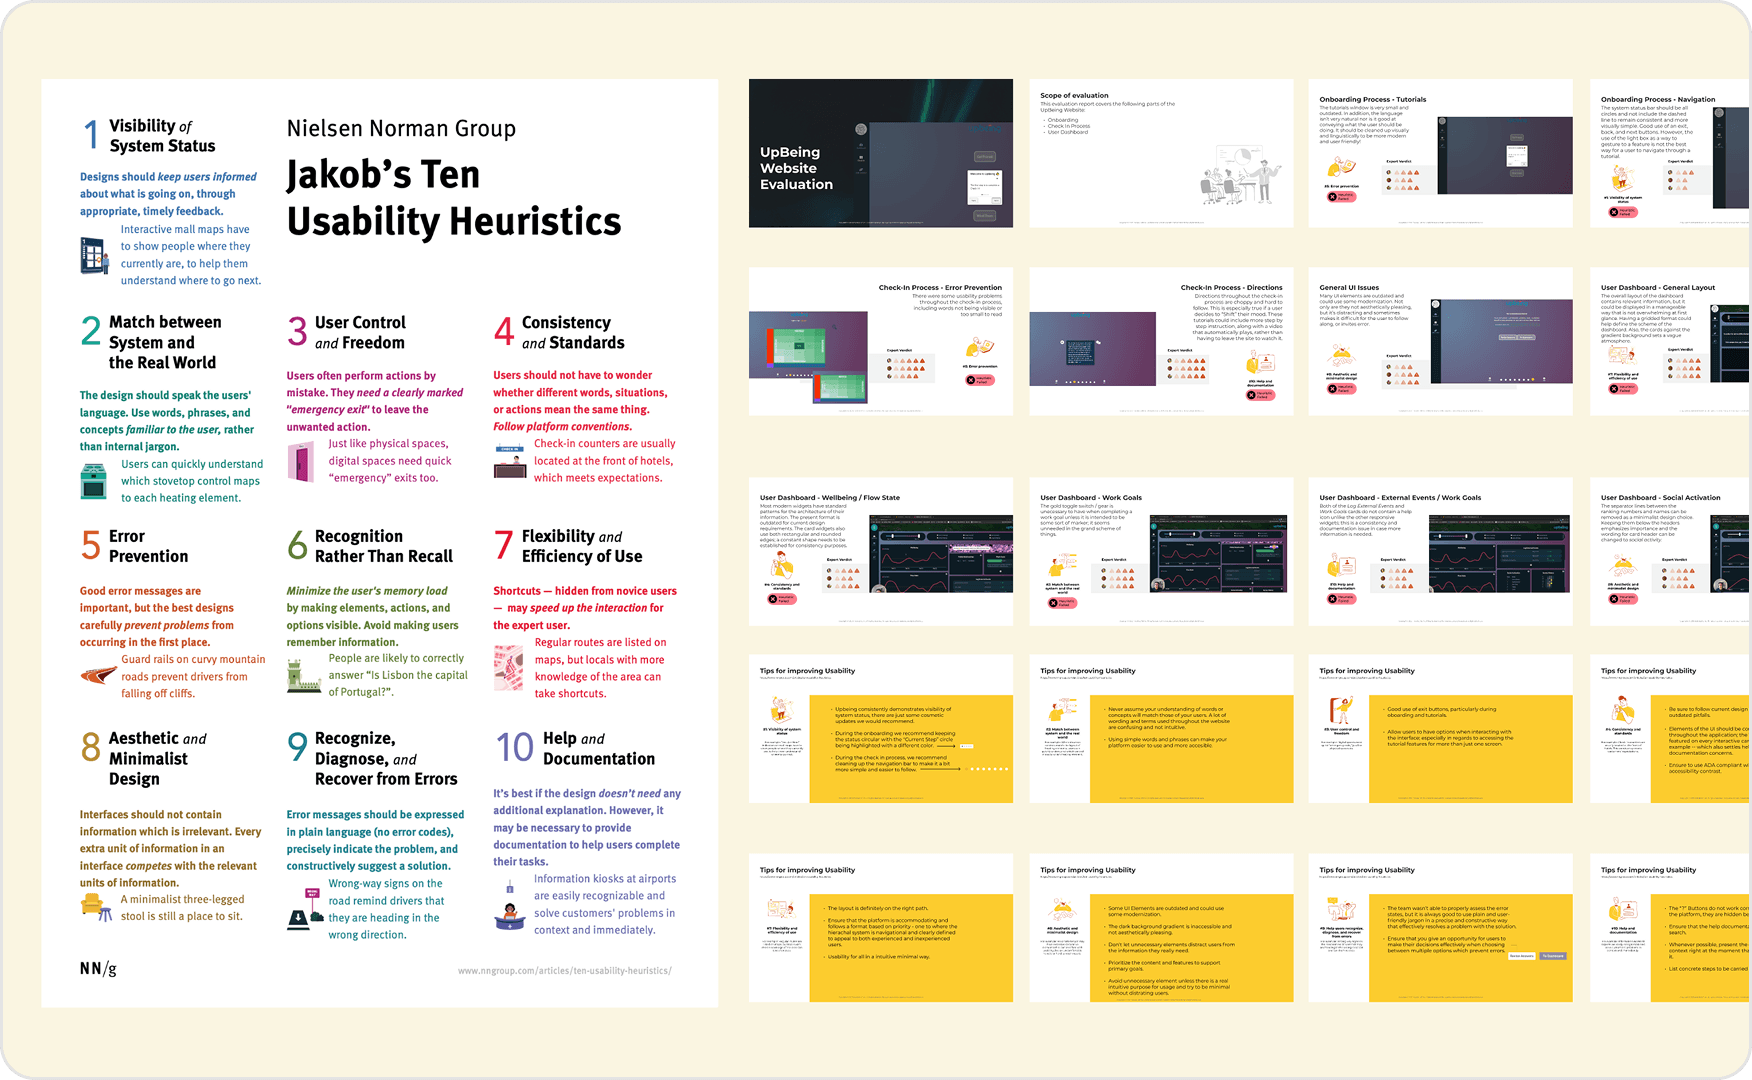This screenshot has width=1752, height=1080.
Task: Open the User Dashboard - Wellbeing / Flow State slide
Action: pos(881,552)
